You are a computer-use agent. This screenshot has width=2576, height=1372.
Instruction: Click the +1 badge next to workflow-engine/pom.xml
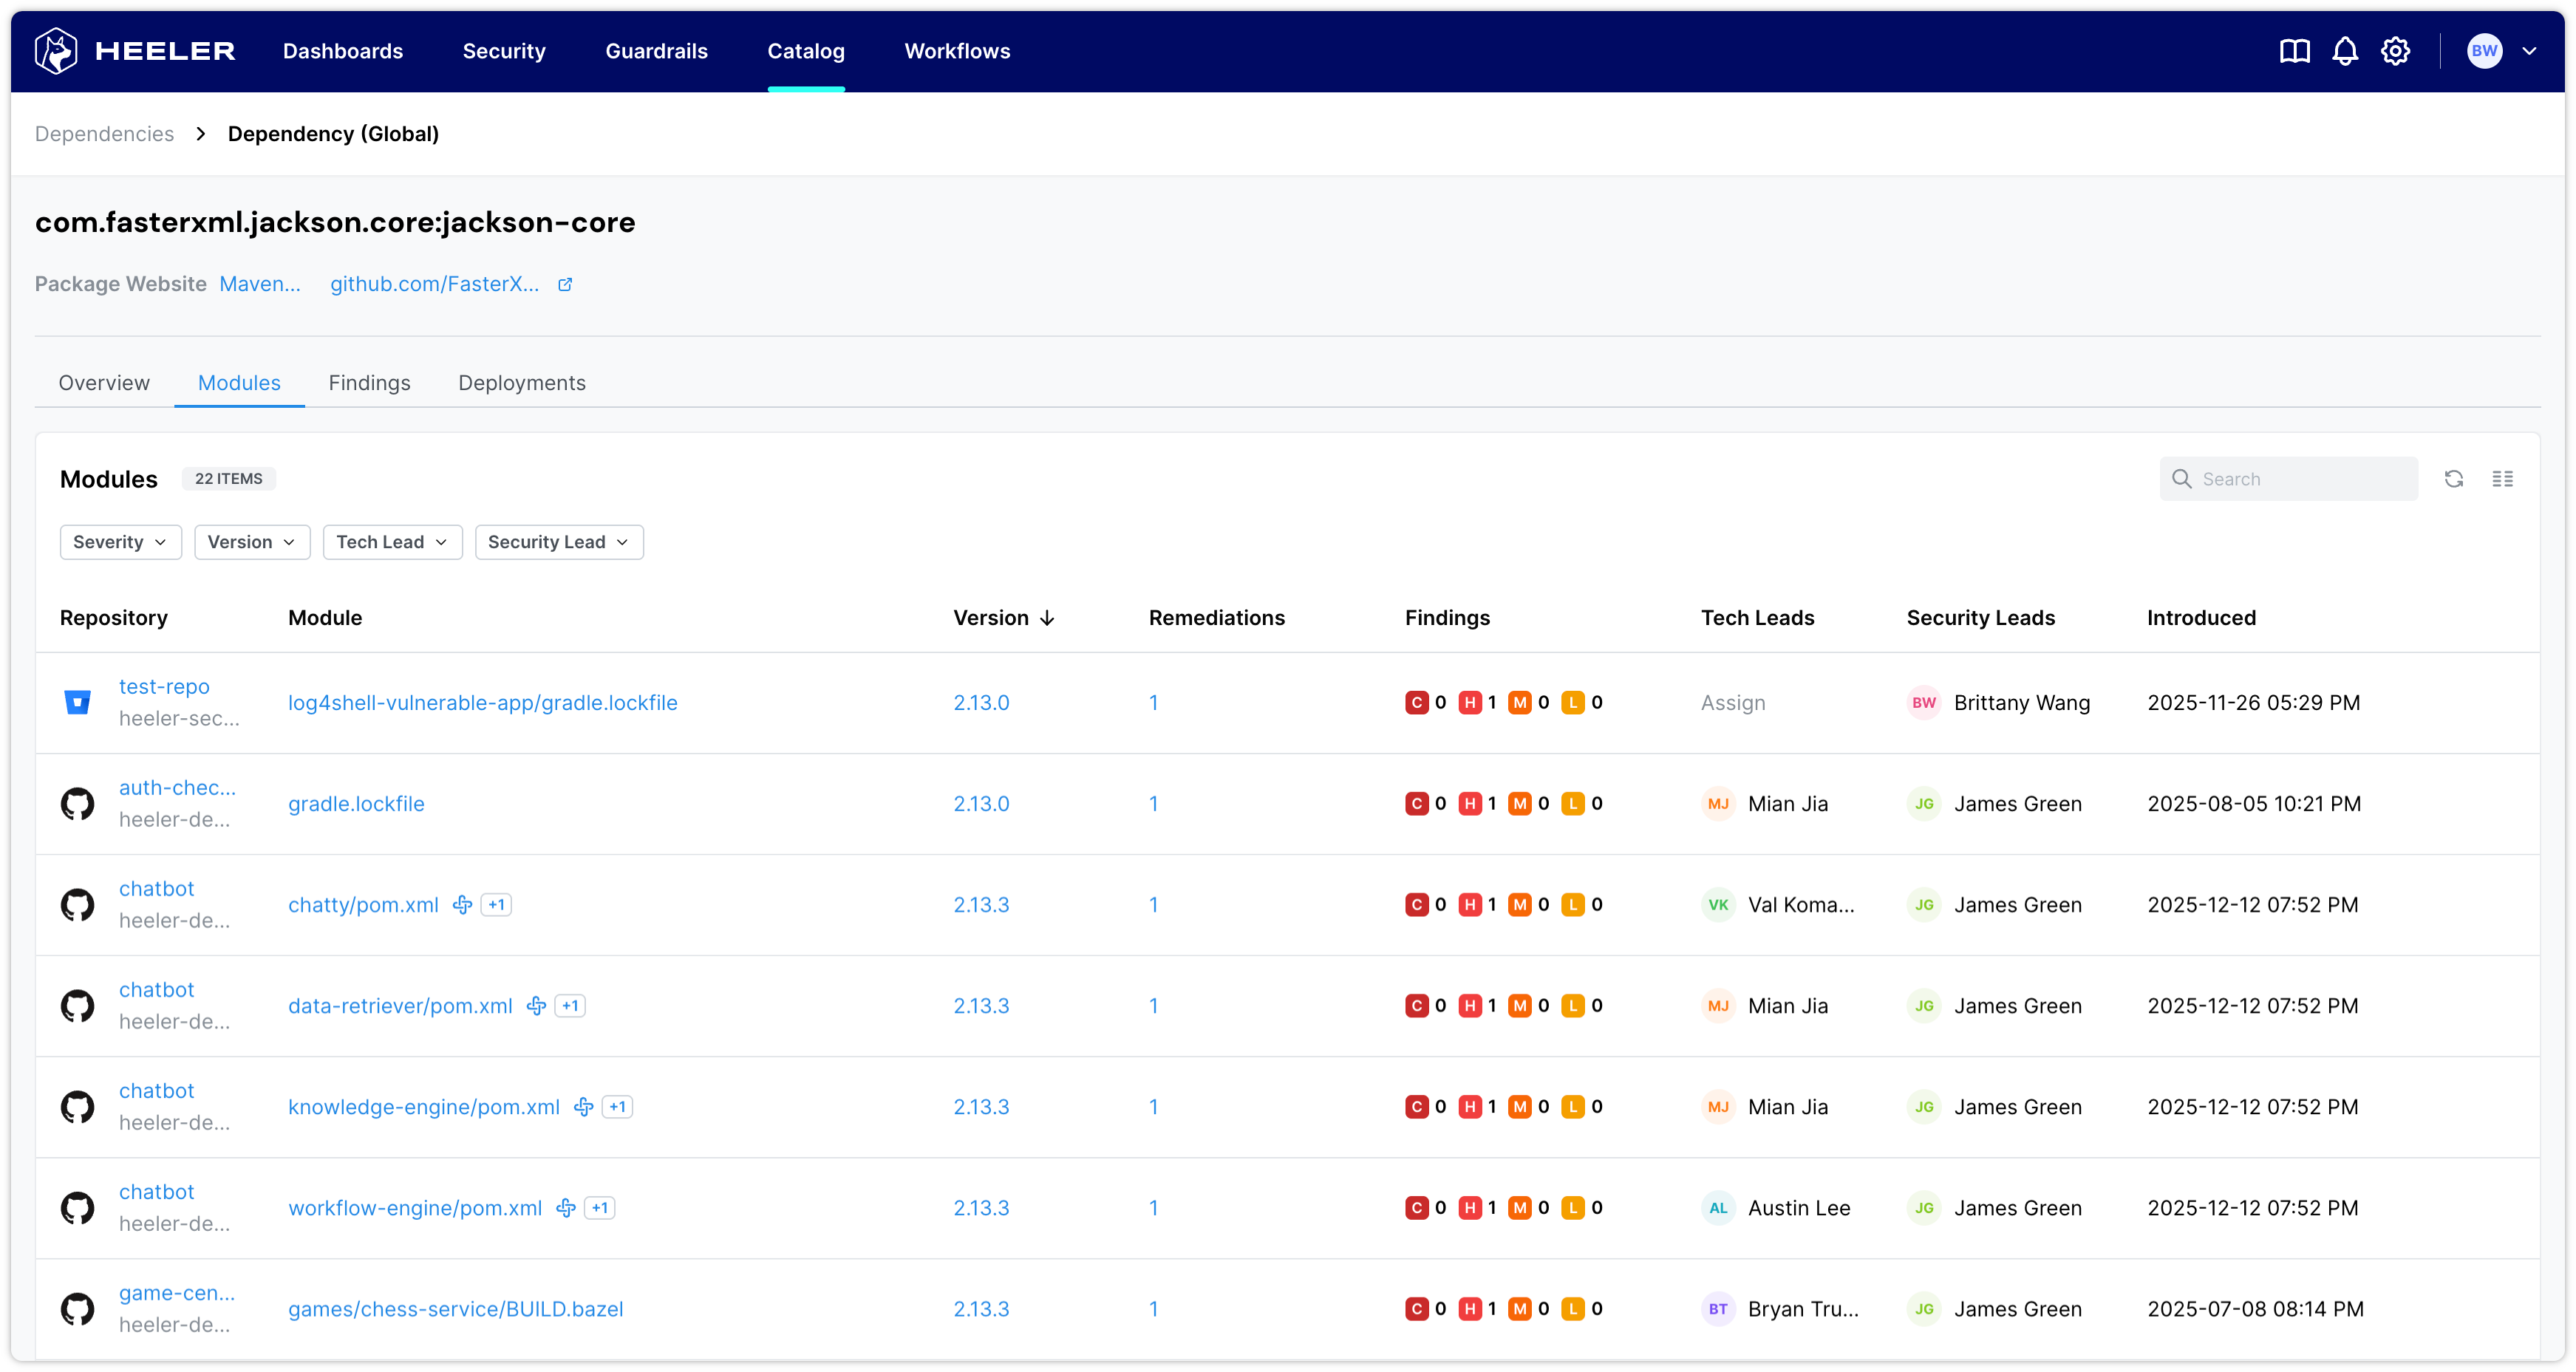point(600,1208)
